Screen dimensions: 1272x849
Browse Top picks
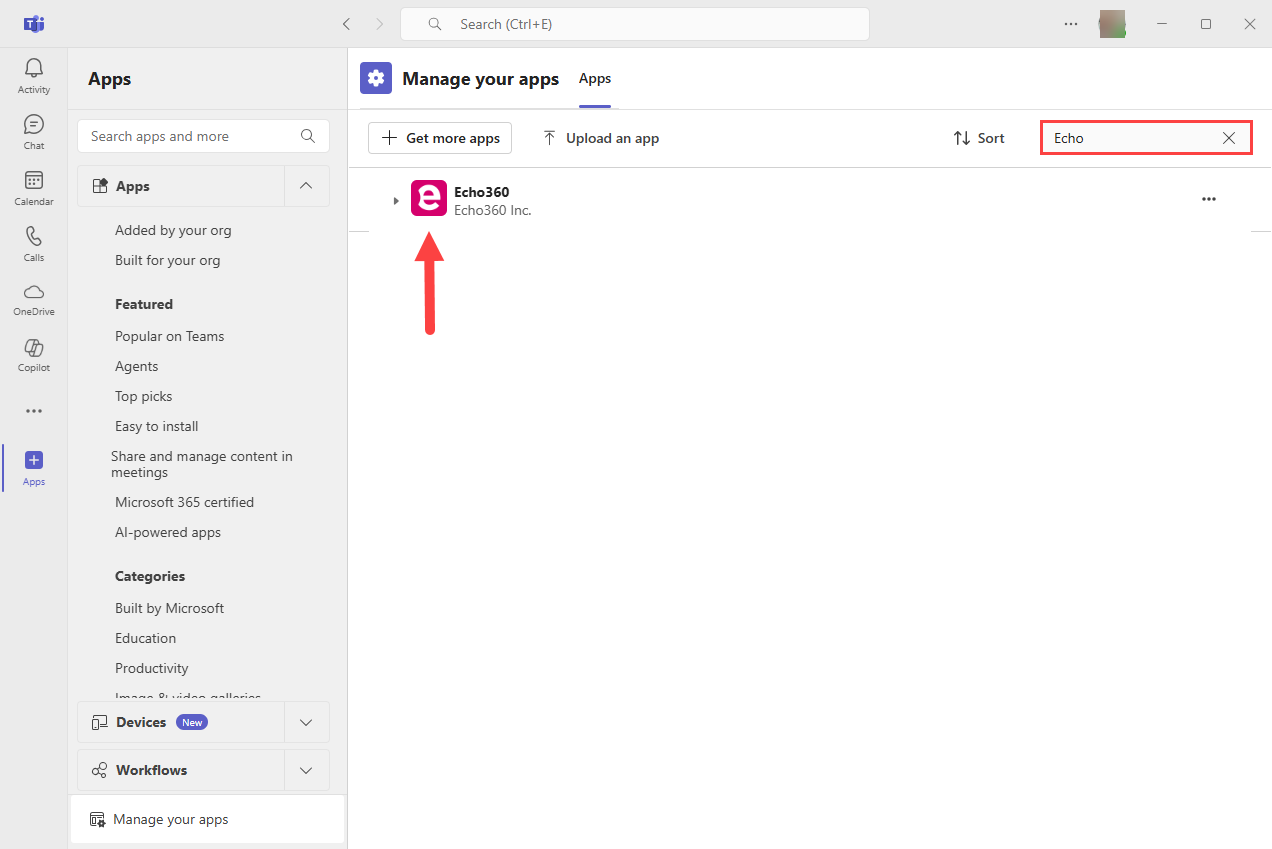(x=144, y=396)
